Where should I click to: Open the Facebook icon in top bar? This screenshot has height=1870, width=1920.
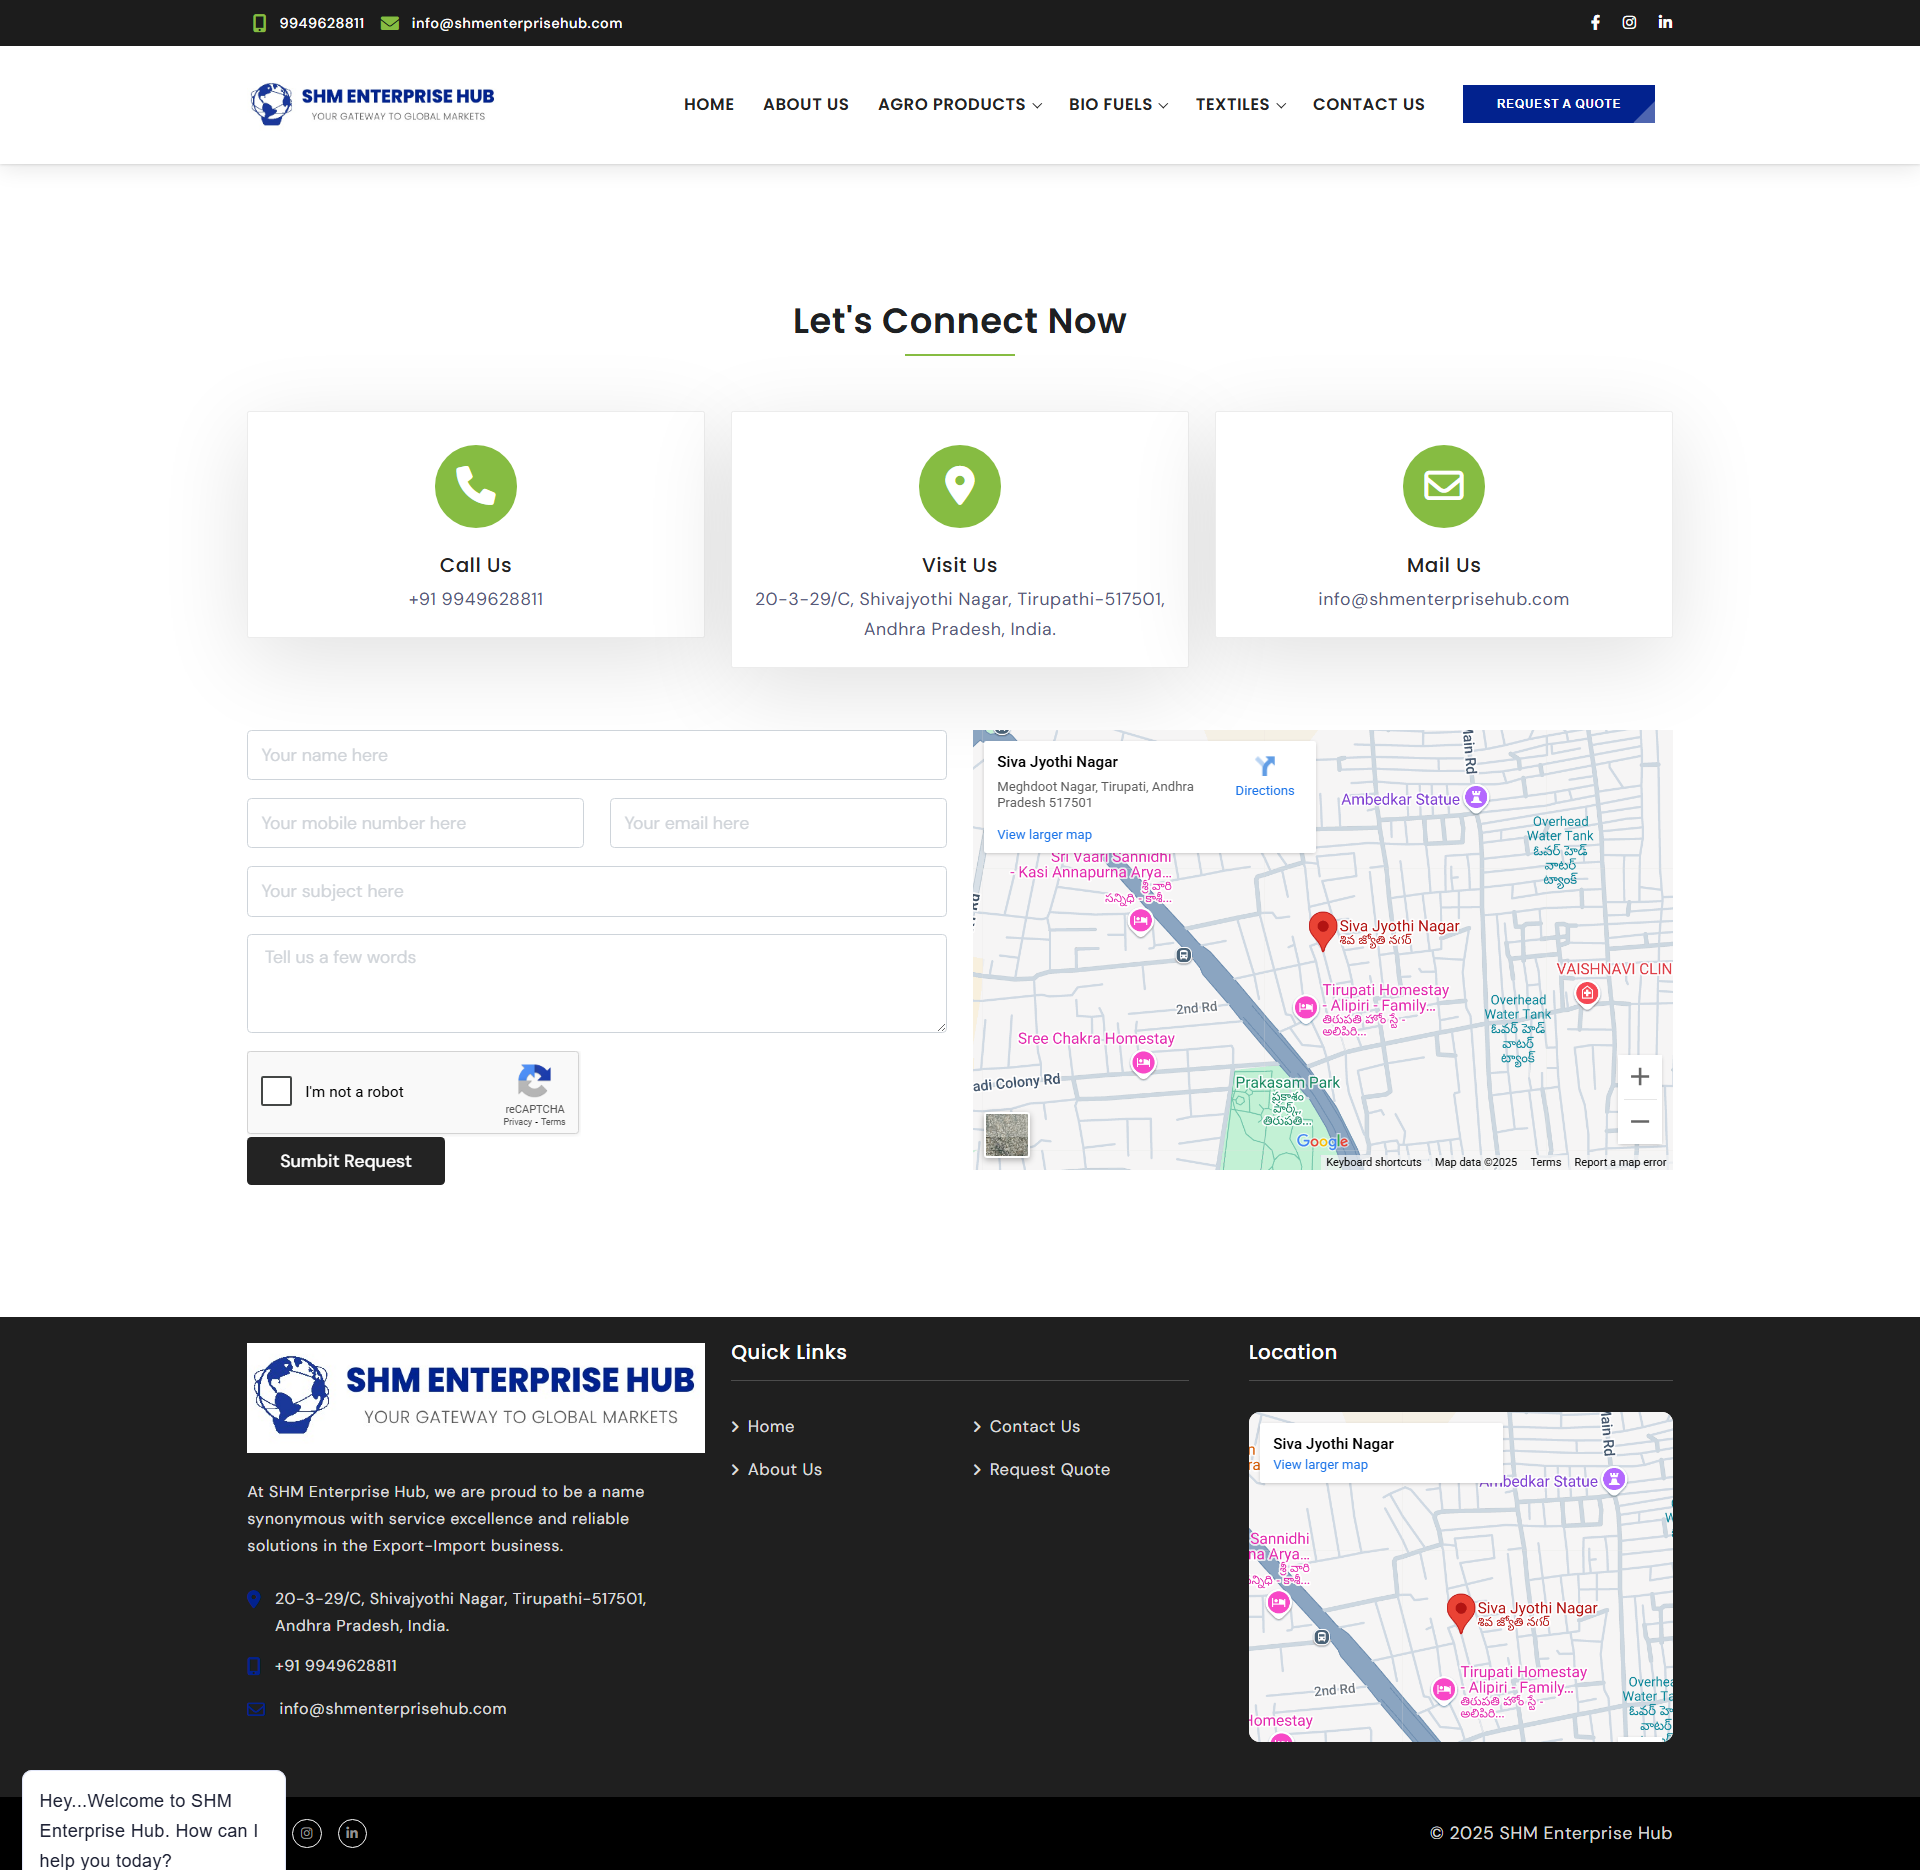(1595, 22)
